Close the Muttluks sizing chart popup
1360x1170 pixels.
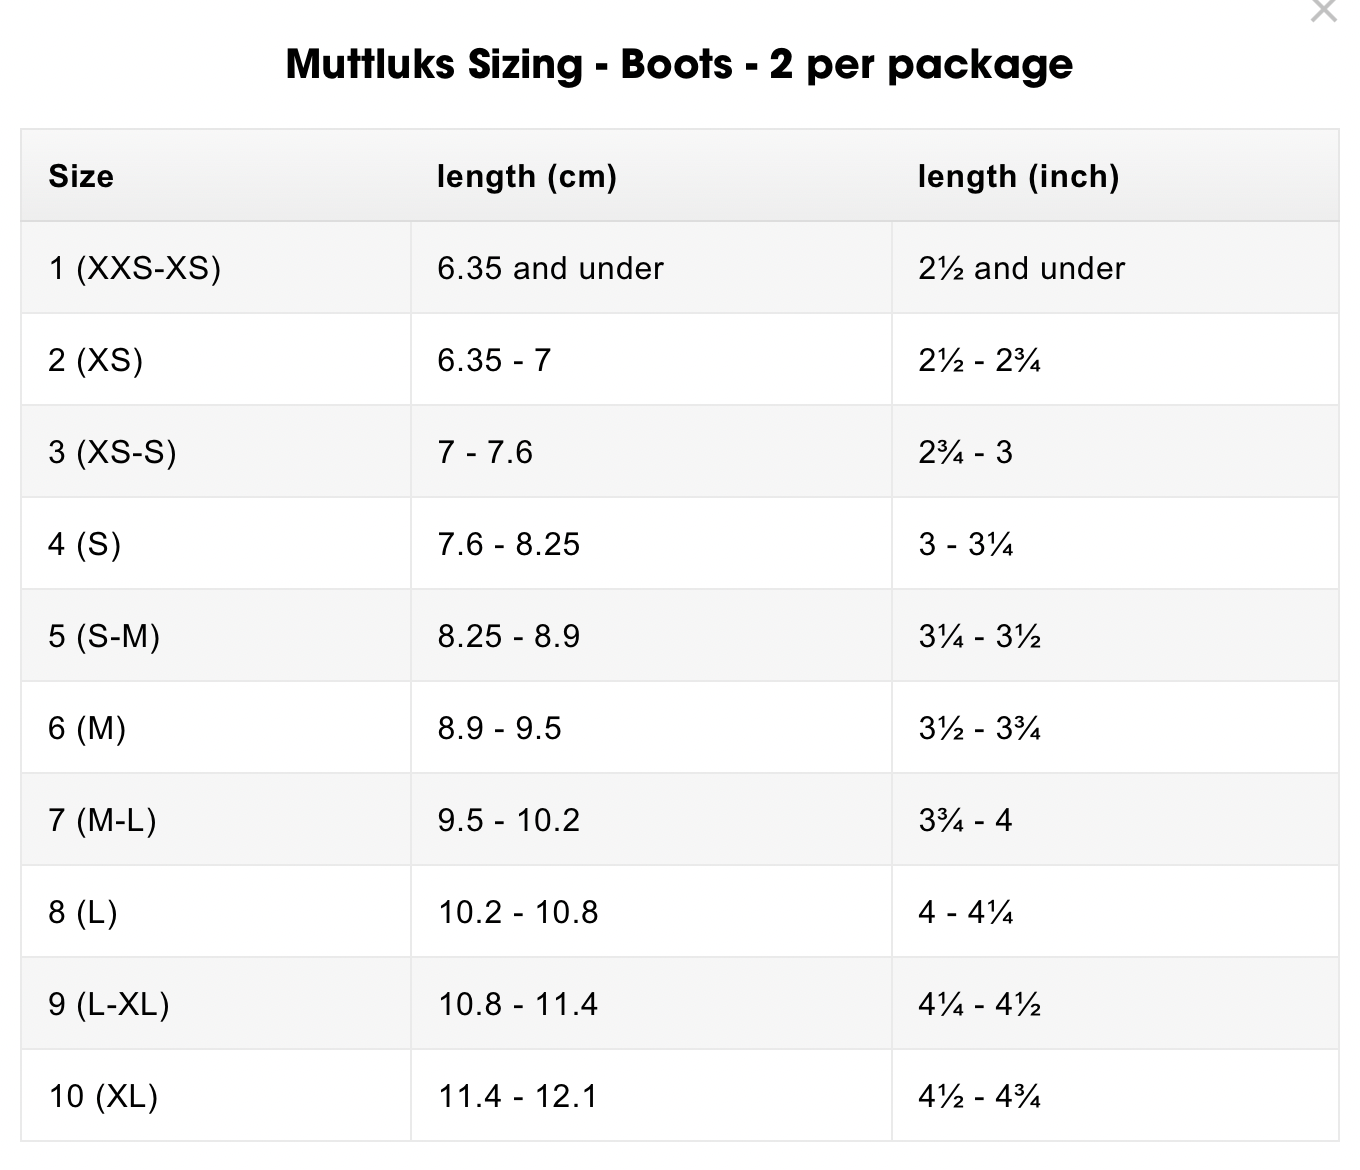click(1323, 11)
